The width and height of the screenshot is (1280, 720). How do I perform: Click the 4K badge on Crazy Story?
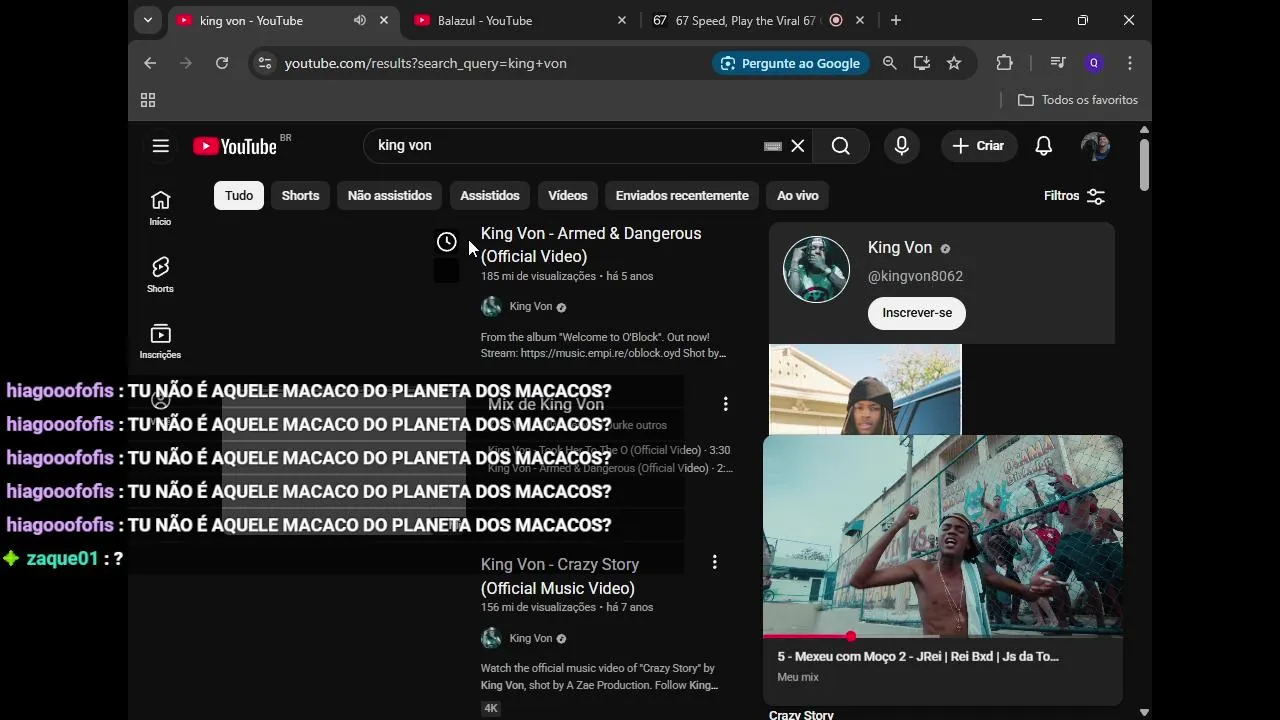pyautogui.click(x=490, y=708)
